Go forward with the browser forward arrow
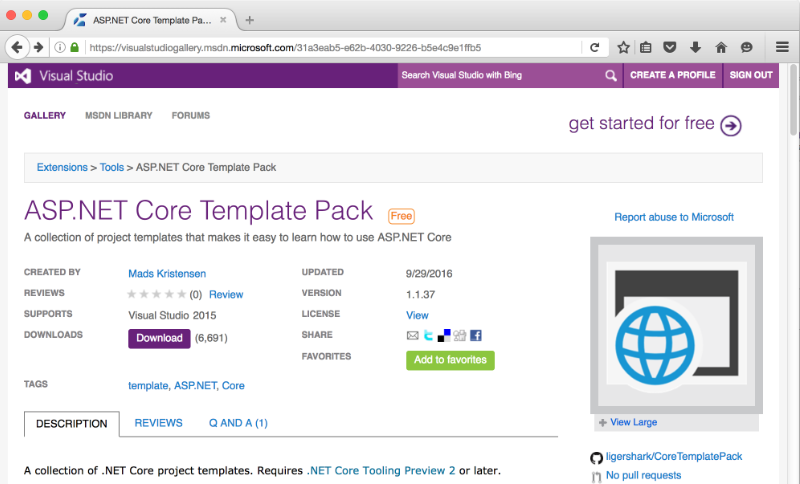The width and height of the screenshot is (800, 484). [38, 47]
